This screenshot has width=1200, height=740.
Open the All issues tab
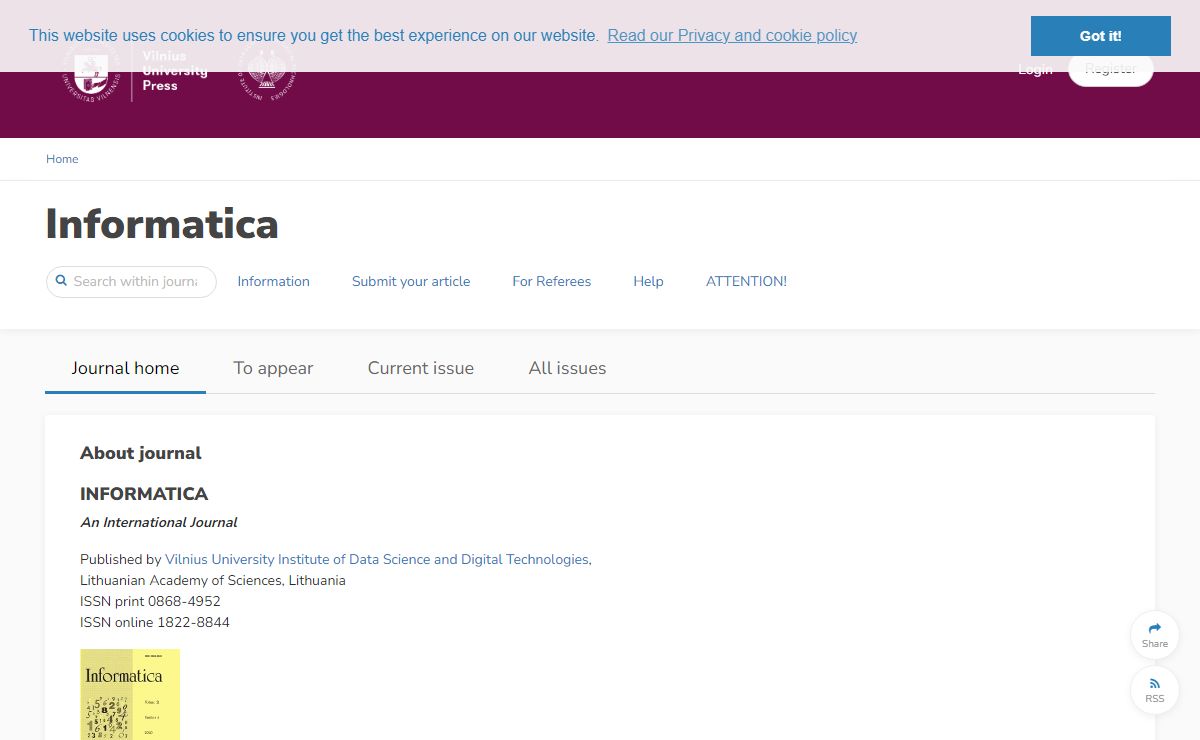click(567, 368)
